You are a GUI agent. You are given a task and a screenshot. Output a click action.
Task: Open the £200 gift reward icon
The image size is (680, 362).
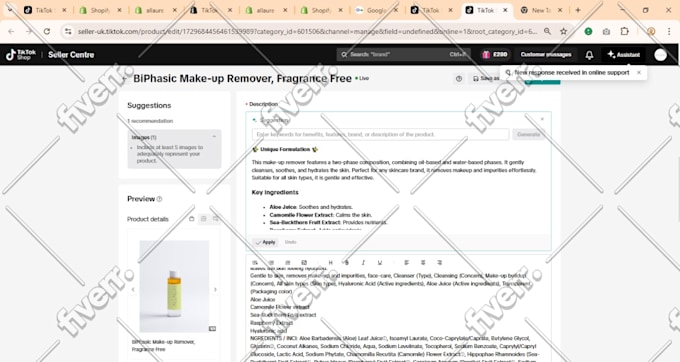(494, 55)
